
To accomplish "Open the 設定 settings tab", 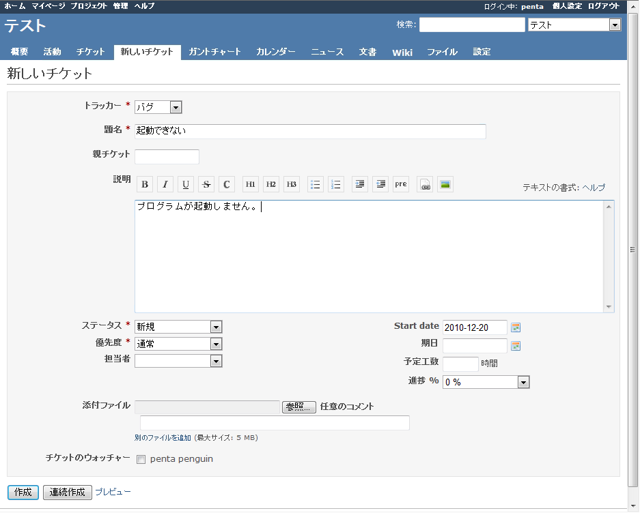I will (482, 52).
